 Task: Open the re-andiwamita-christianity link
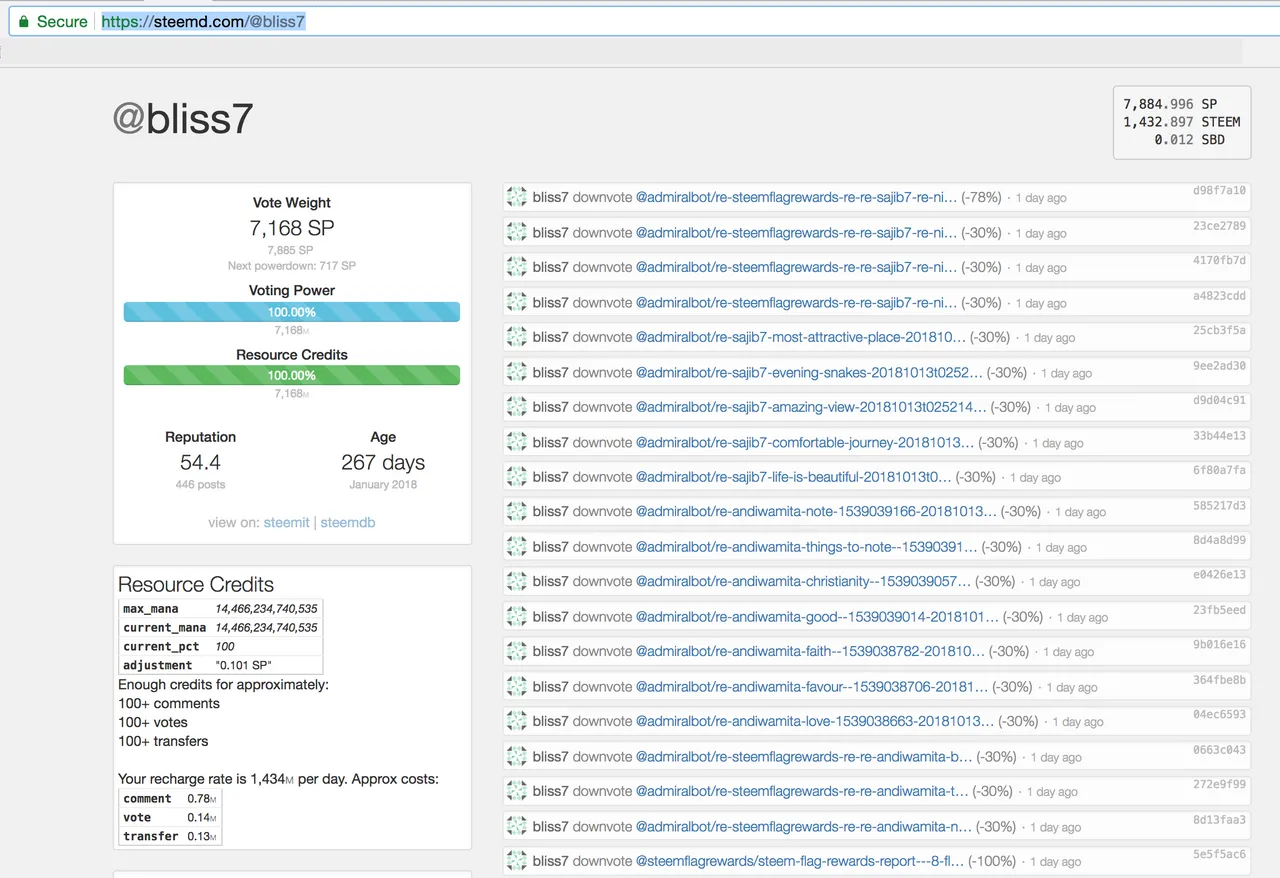pyautogui.click(x=803, y=581)
